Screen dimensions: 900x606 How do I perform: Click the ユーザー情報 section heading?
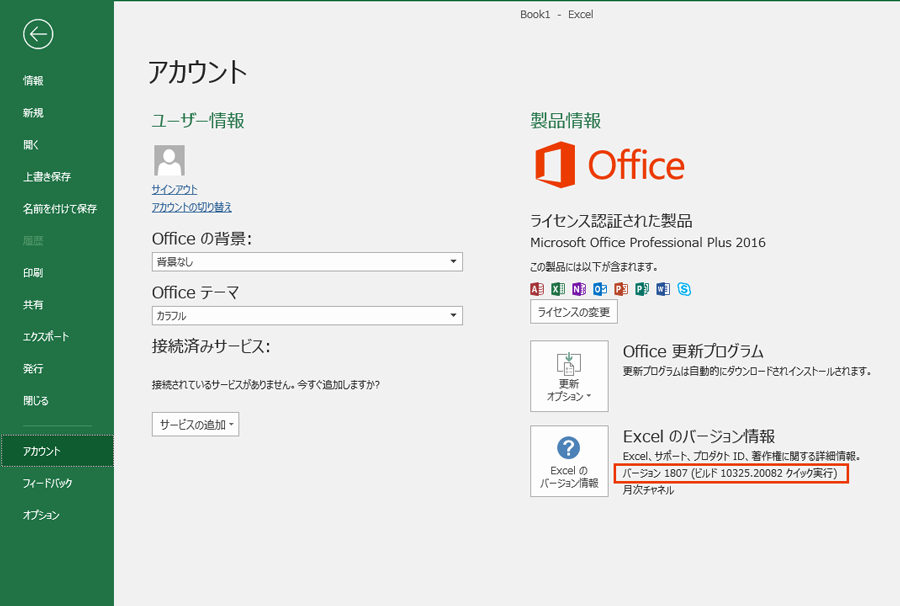[x=198, y=121]
